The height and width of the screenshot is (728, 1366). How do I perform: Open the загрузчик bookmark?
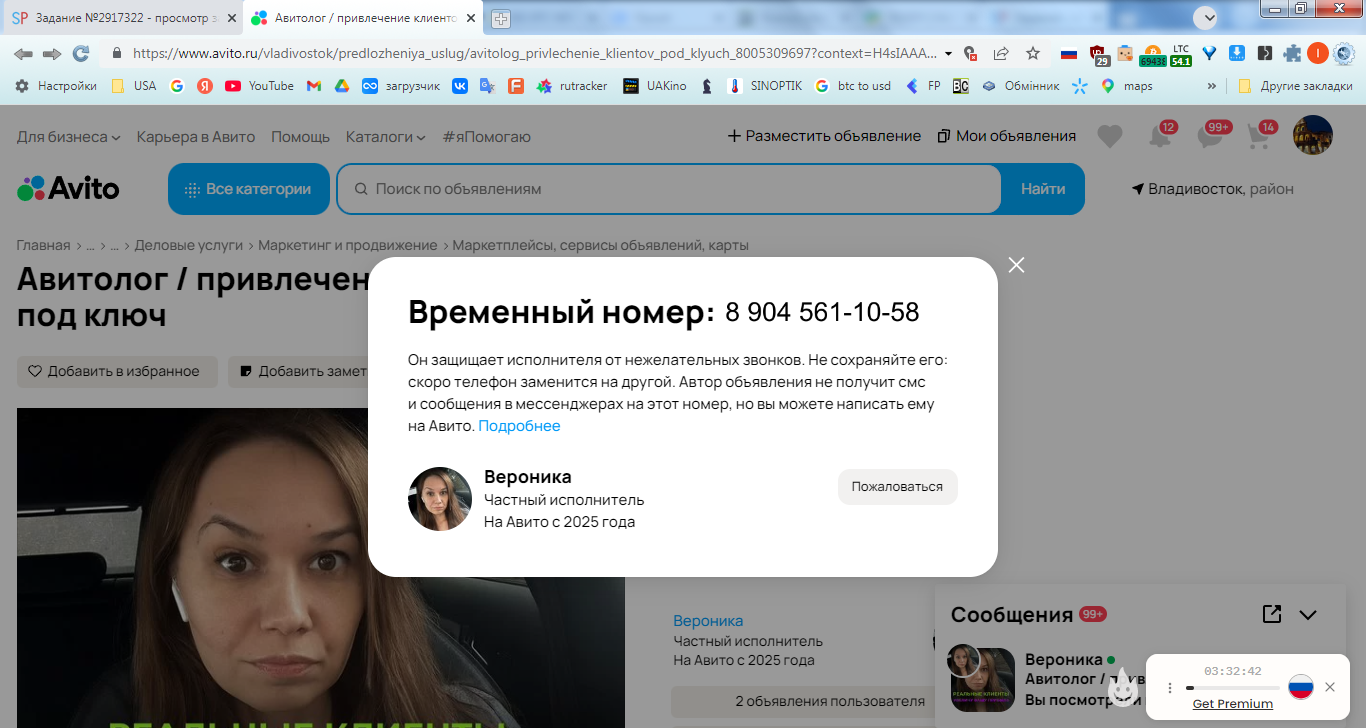401,86
